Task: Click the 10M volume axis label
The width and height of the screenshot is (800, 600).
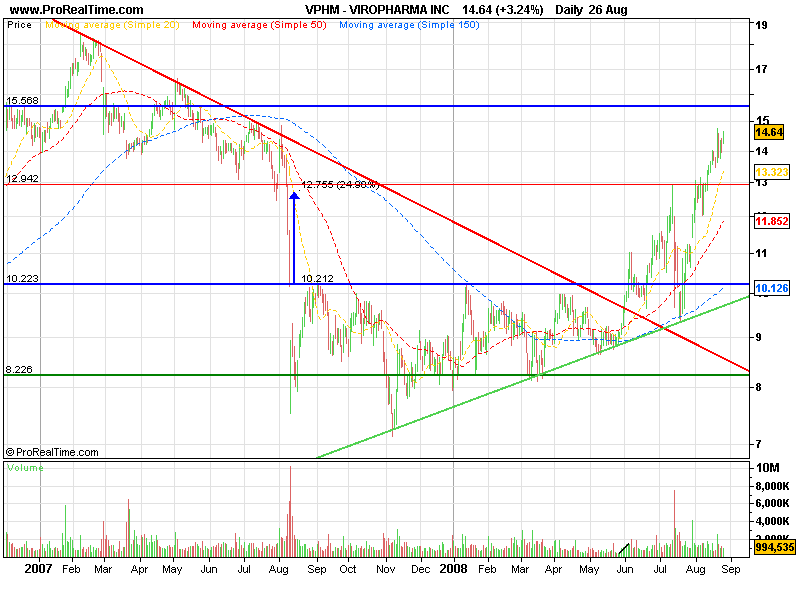Action: click(768, 468)
